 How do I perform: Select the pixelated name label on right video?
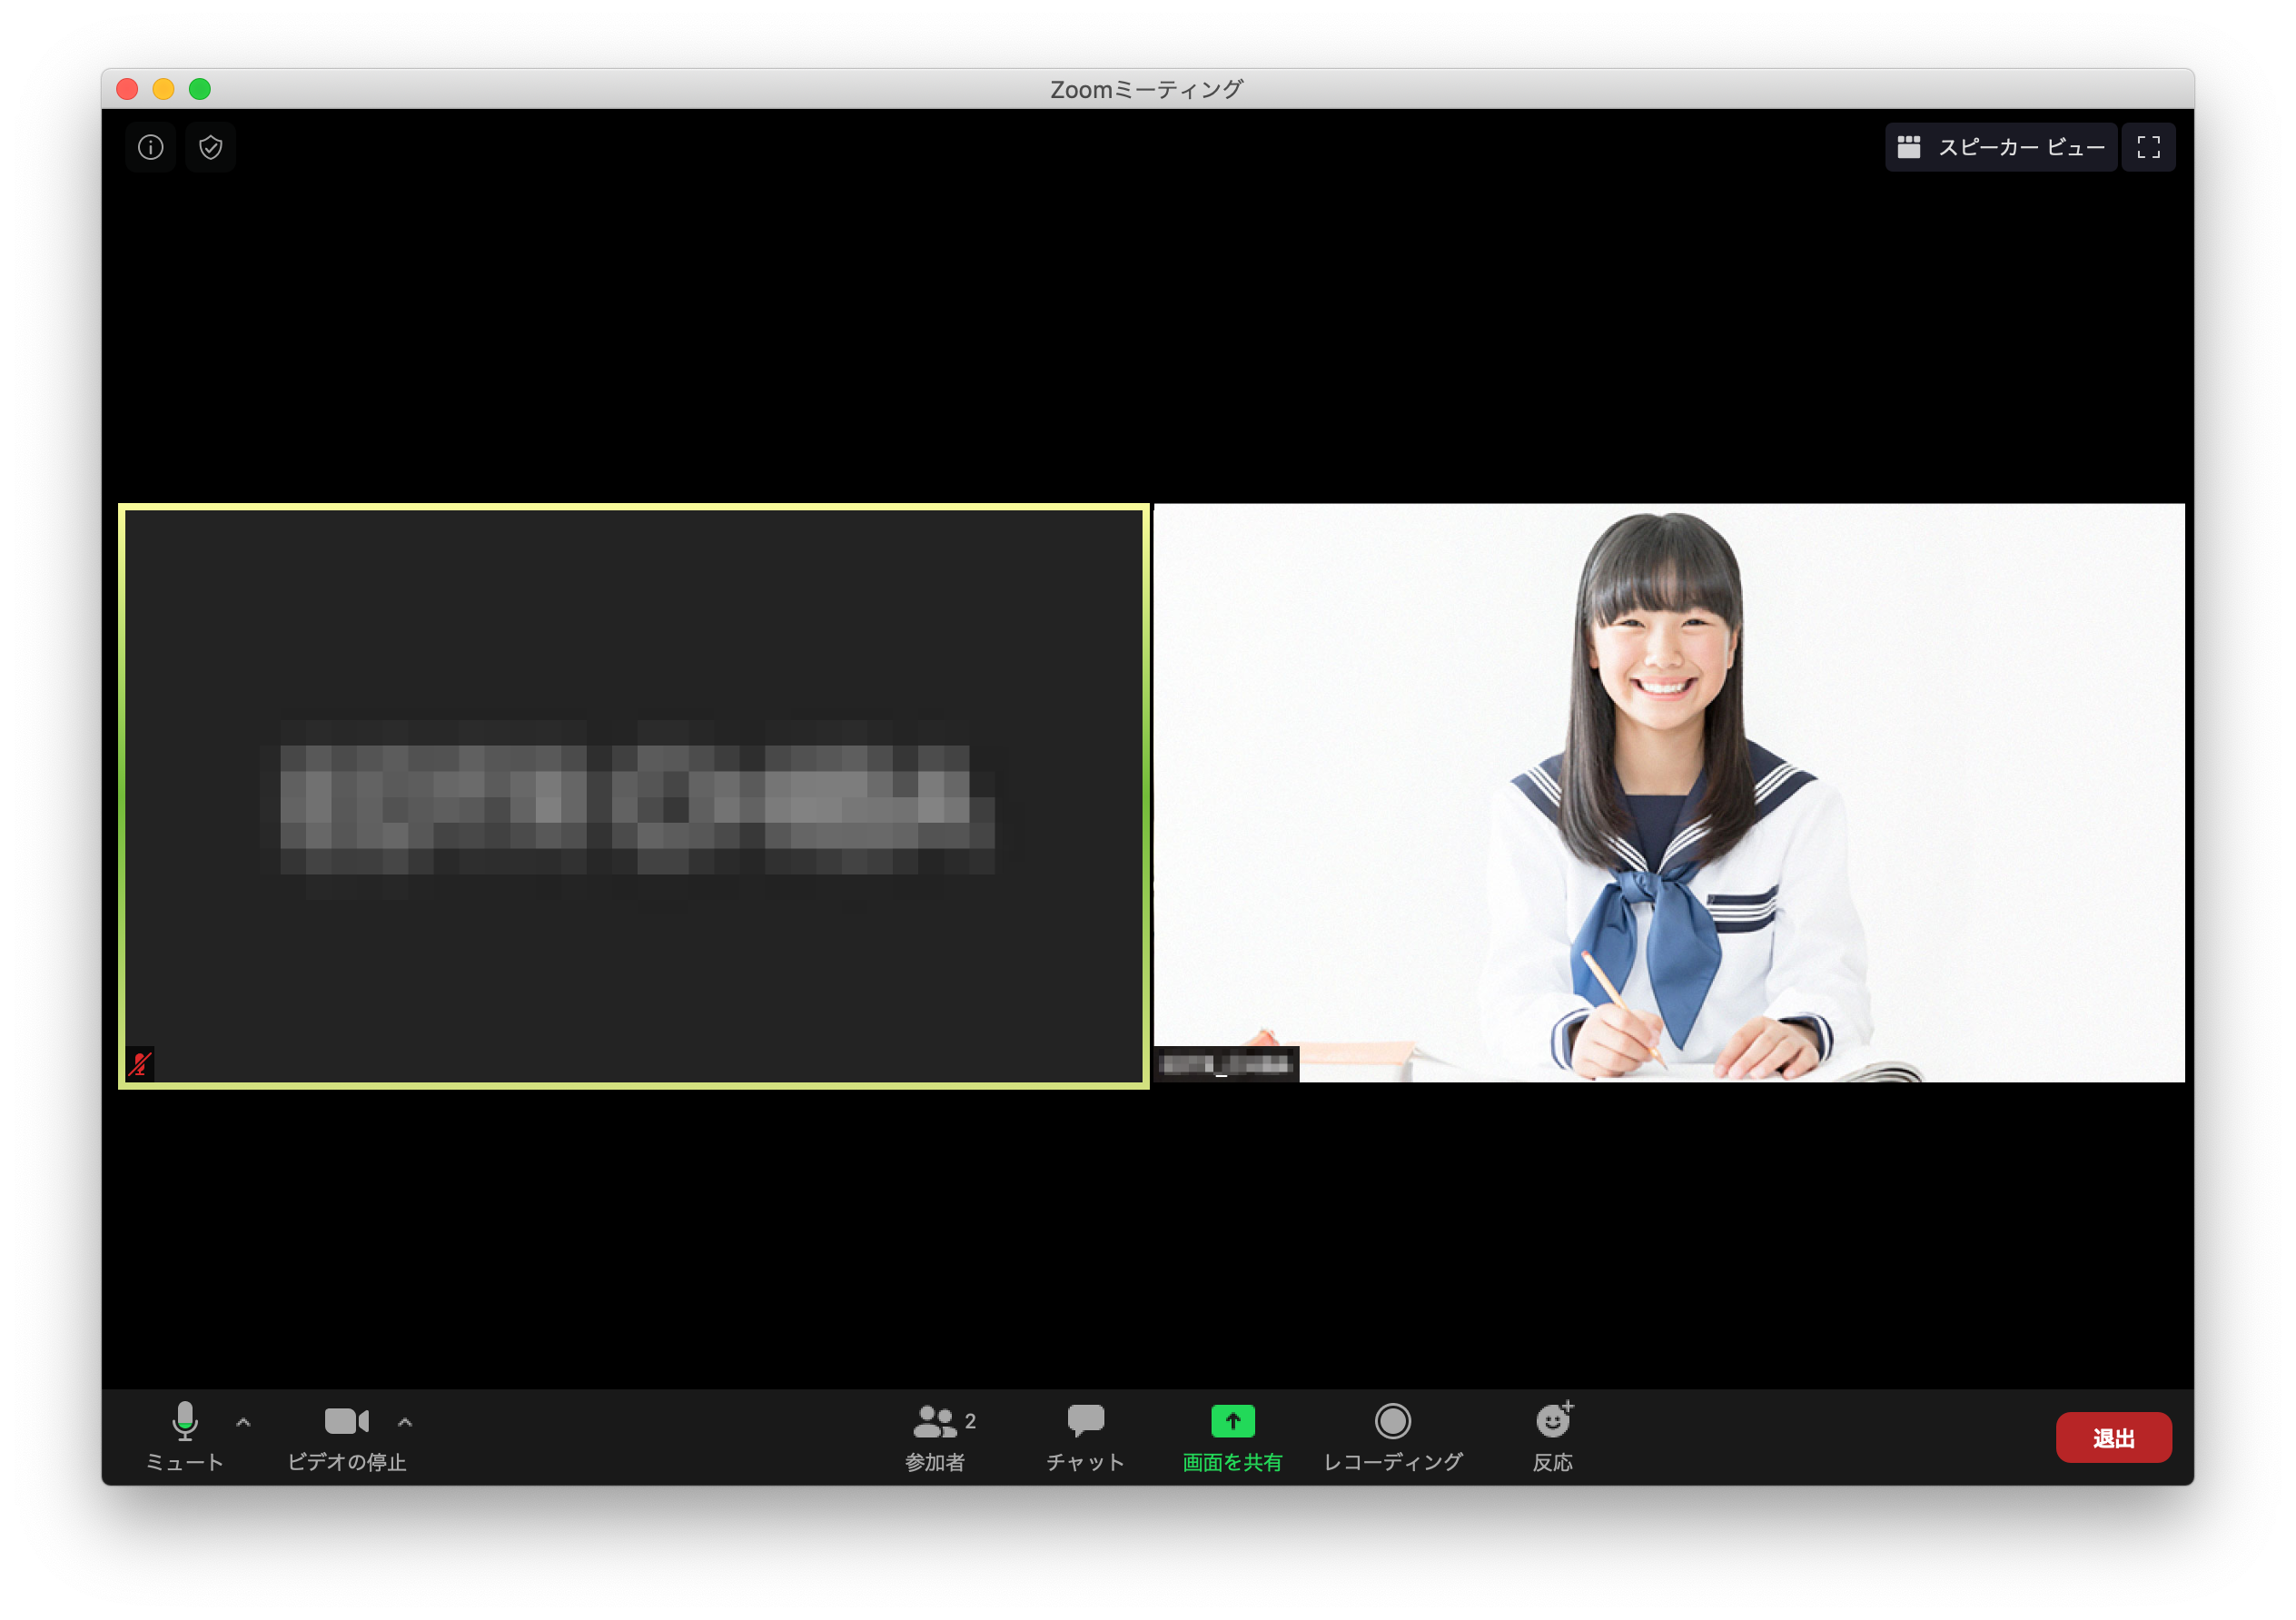(x=1224, y=1065)
